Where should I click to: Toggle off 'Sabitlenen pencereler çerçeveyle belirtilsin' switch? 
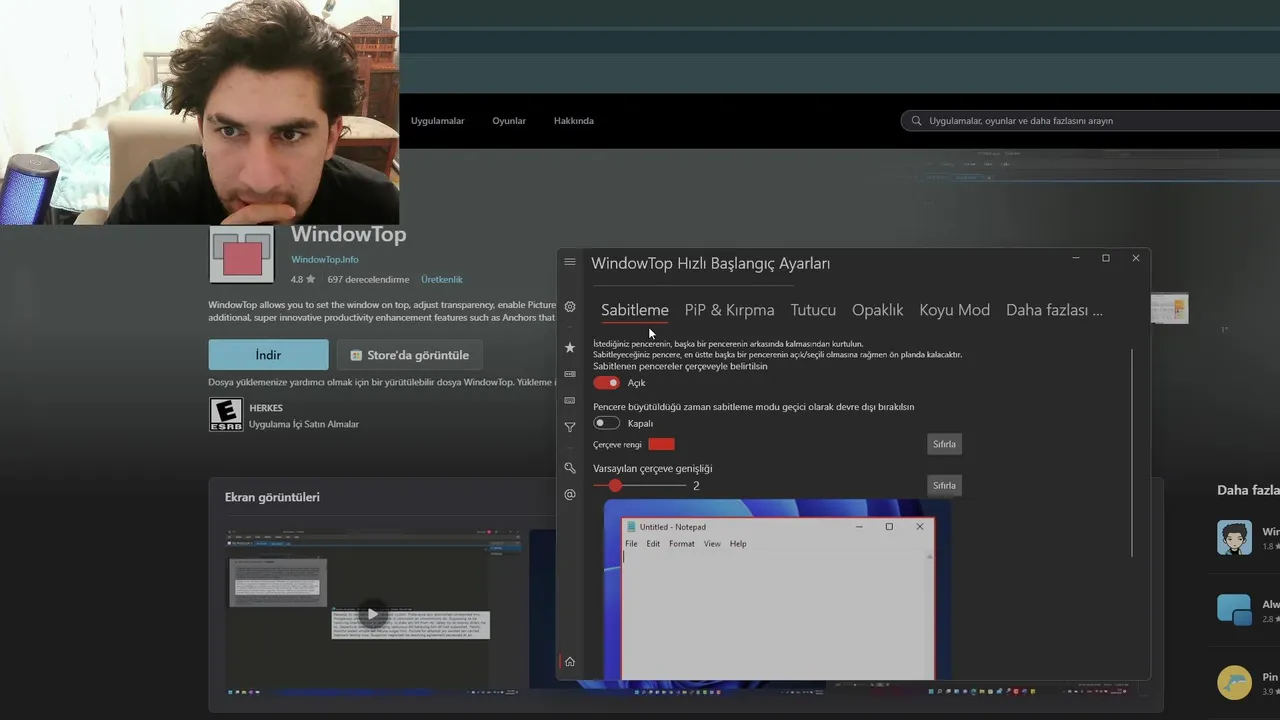606,383
